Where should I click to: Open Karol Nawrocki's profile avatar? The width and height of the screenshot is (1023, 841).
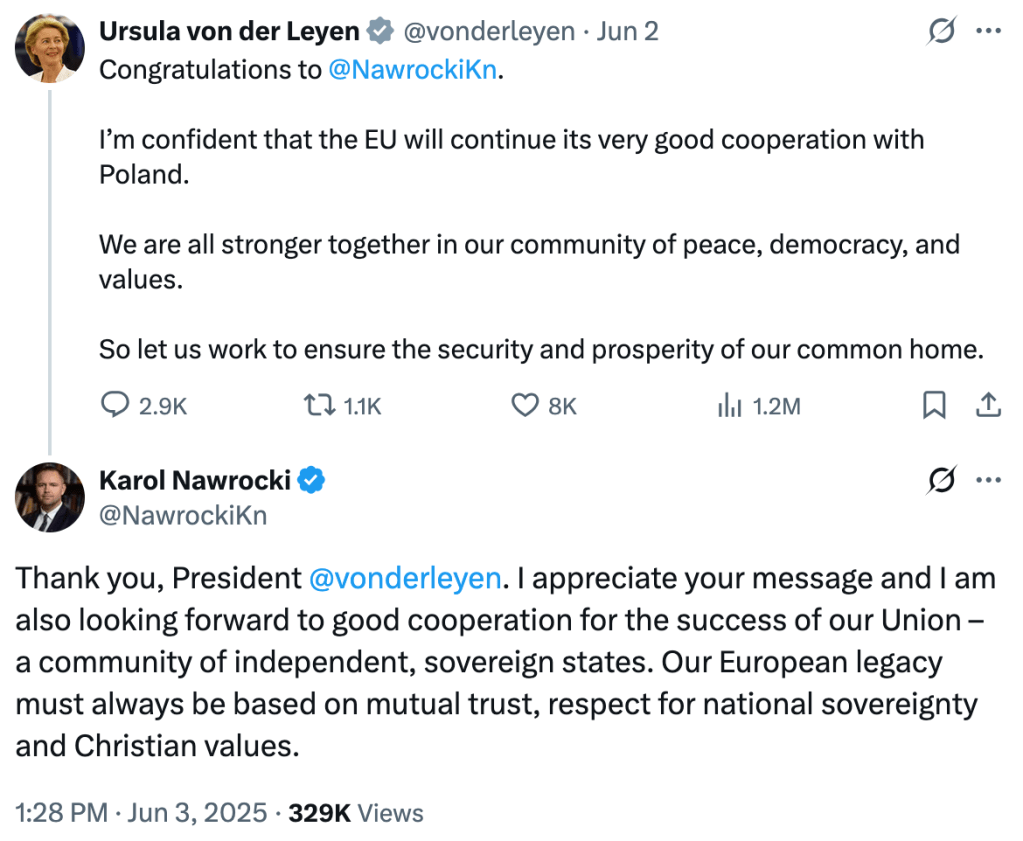point(49,497)
